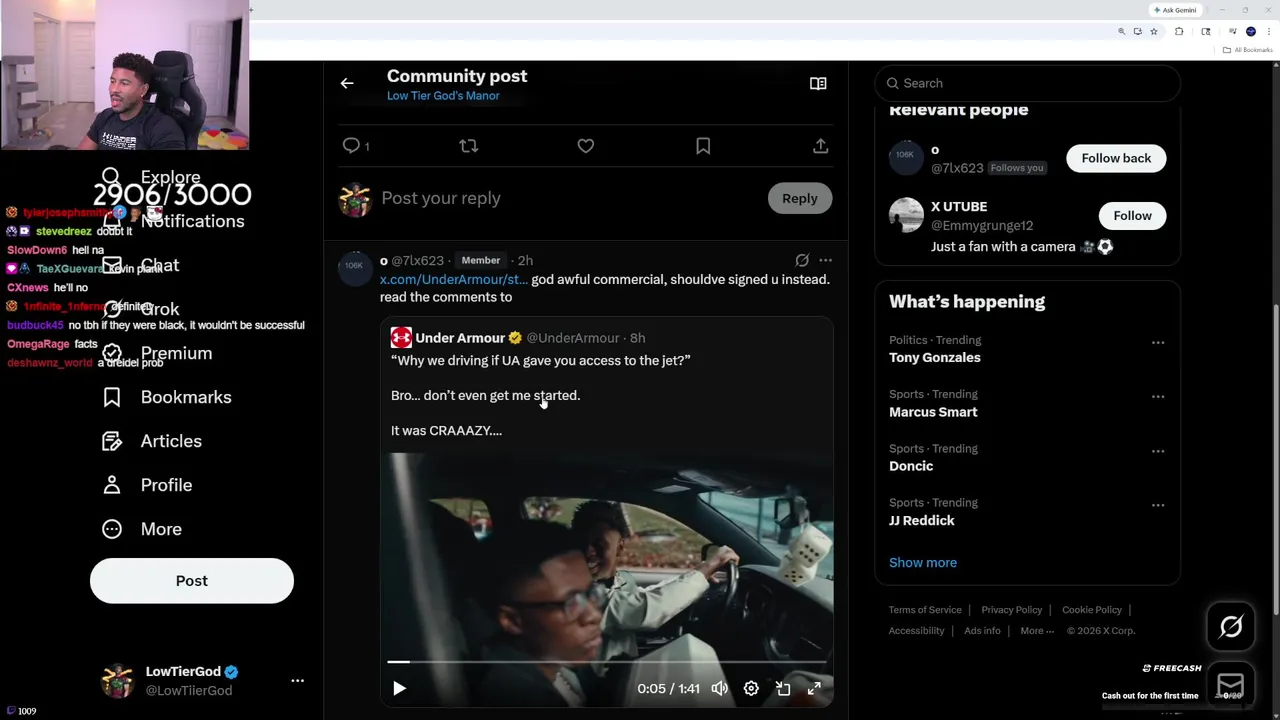Click the LowTierGod account avatar

click(117, 680)
